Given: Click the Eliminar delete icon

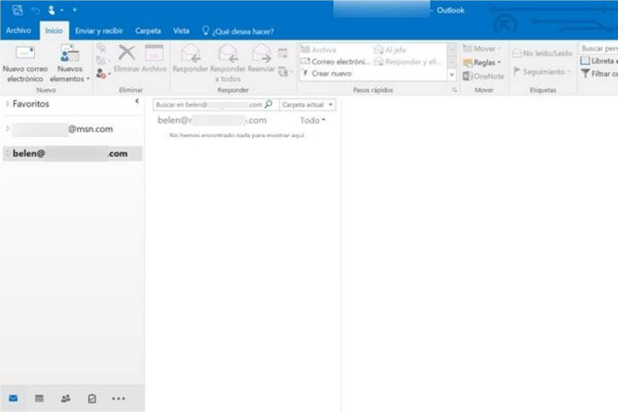Looking at the screenshot, I should (x=126, y=57).
